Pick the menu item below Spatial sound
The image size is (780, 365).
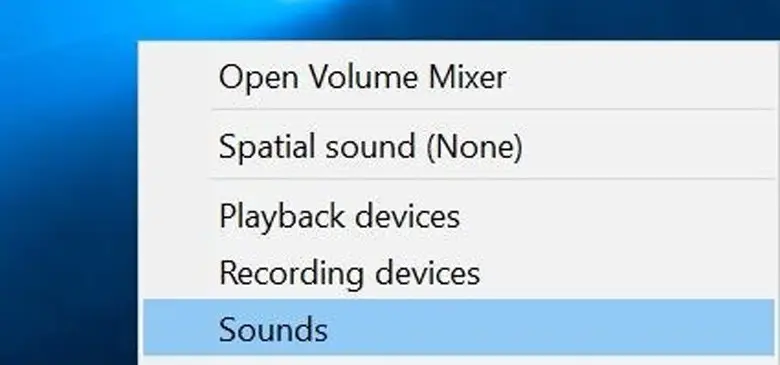(459, 216)
